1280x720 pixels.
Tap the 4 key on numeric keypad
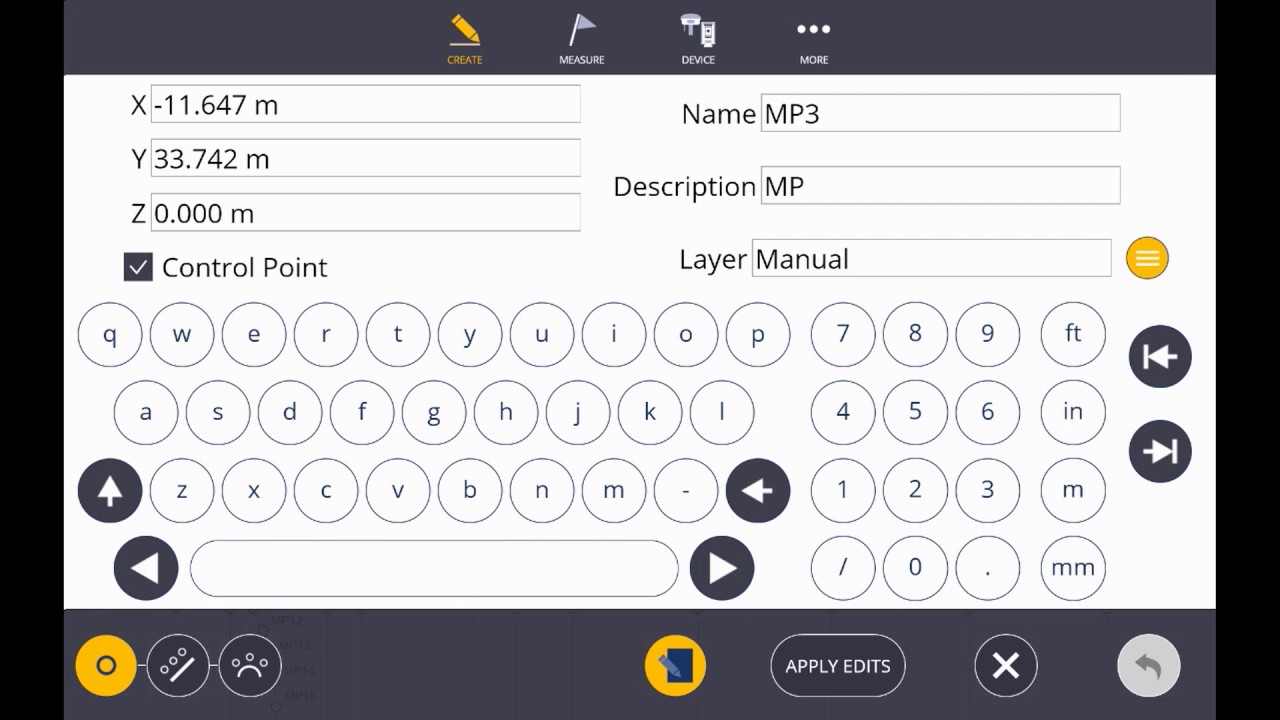click(843, 412)
